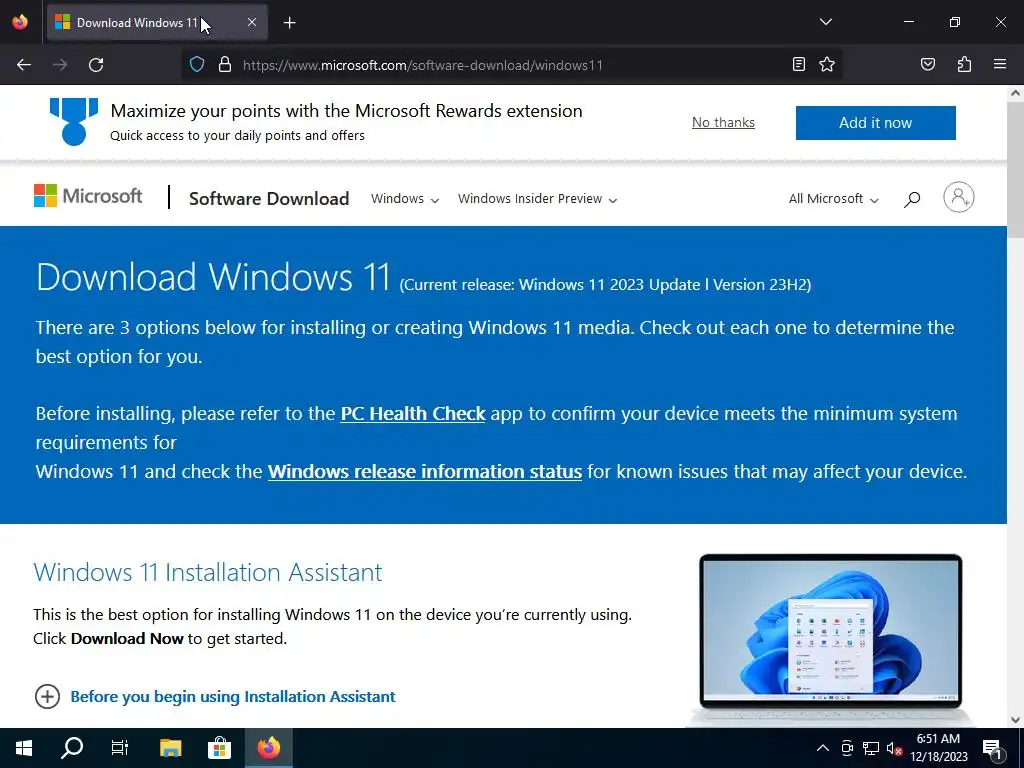The width and height of the screenshot is (1024, 768).
Task: Go back to the previous page
Action: pos(24,65)
